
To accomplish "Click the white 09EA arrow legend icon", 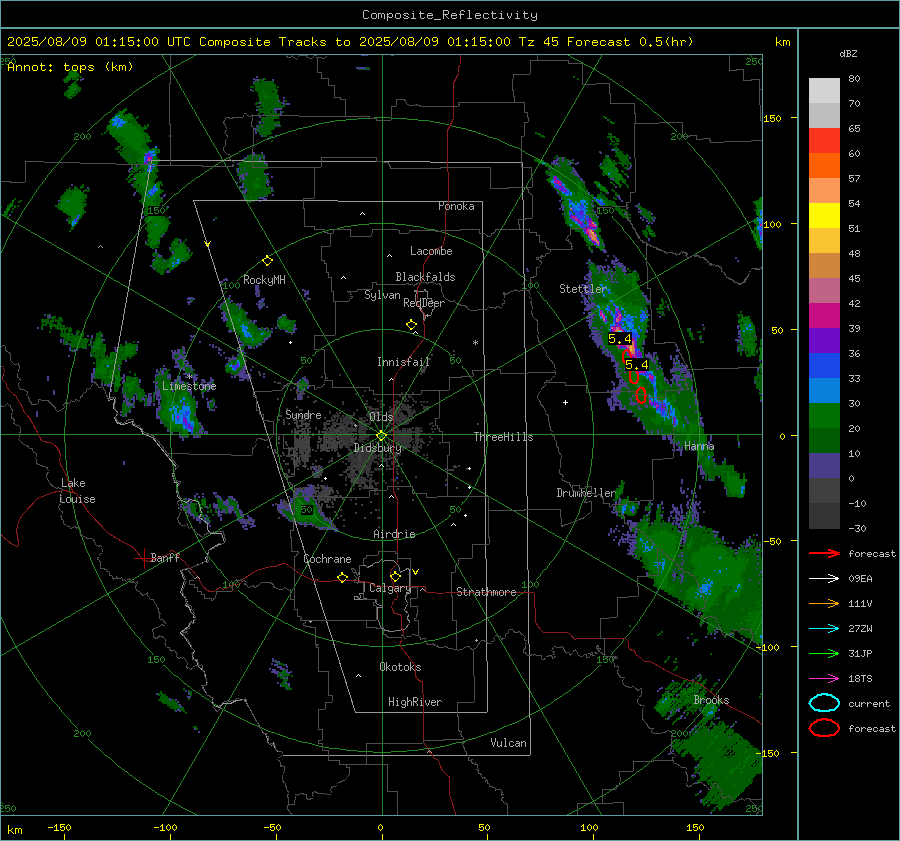I will [x=824, y=579].
